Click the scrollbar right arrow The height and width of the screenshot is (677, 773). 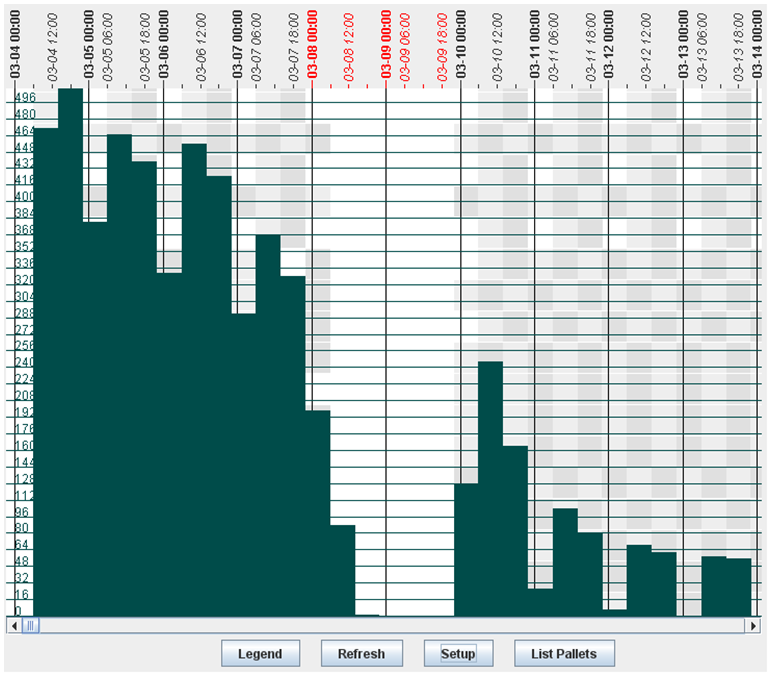click(753, 626)
